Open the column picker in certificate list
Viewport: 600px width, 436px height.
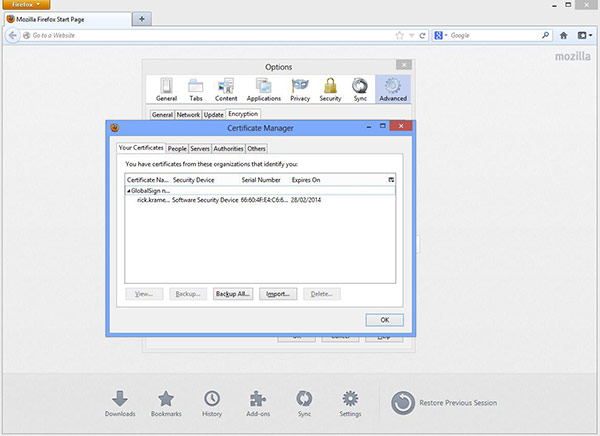click(x=391, y=180)
